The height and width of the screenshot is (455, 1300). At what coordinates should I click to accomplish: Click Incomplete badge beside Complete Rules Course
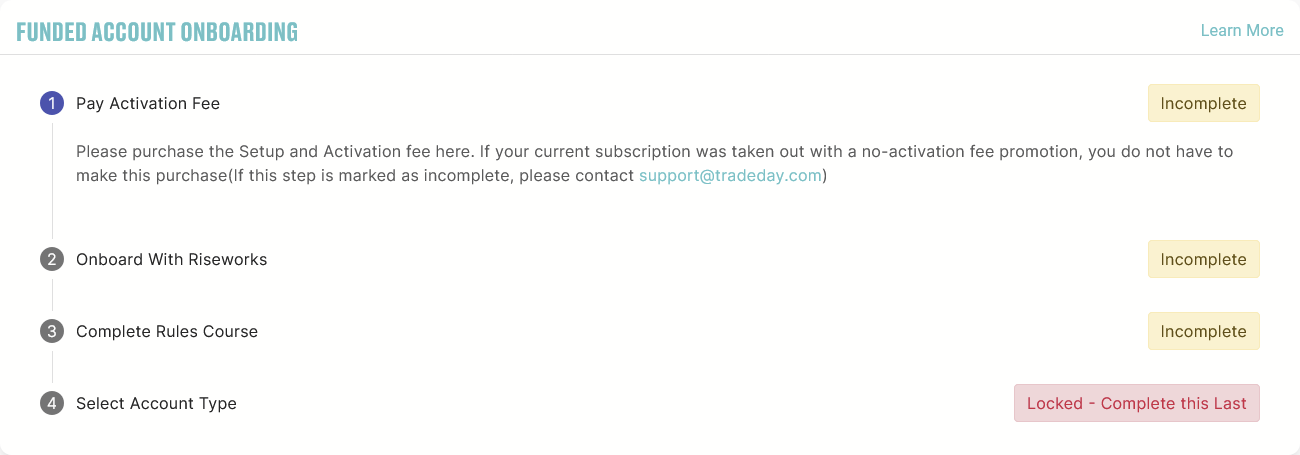click(1203, 331)
